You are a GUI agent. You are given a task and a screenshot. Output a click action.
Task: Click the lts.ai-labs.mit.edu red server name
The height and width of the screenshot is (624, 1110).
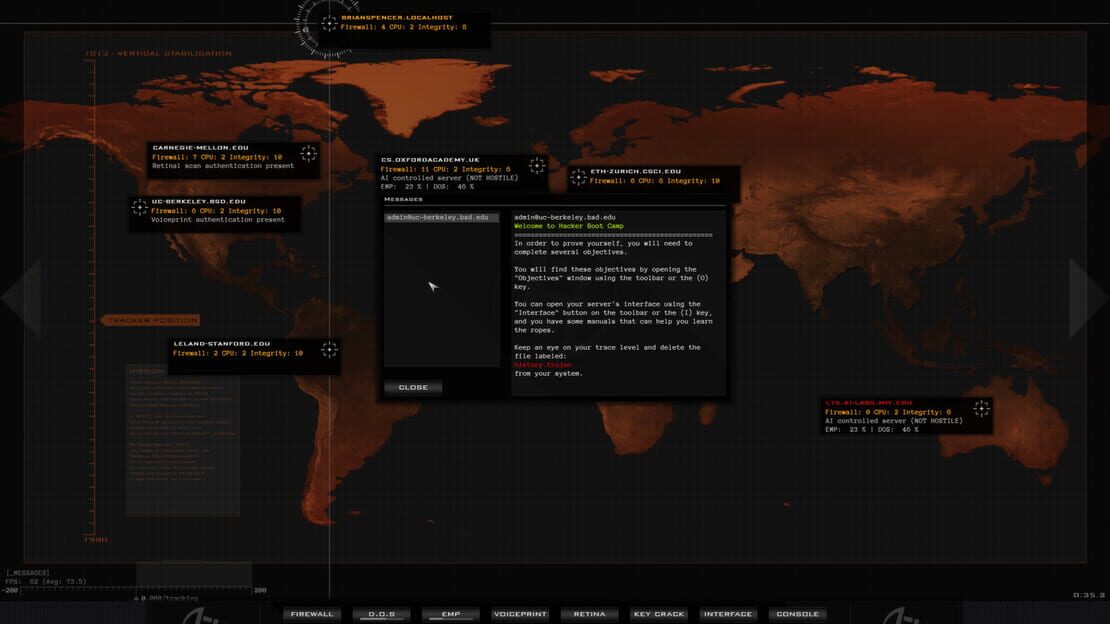point(869,403)
